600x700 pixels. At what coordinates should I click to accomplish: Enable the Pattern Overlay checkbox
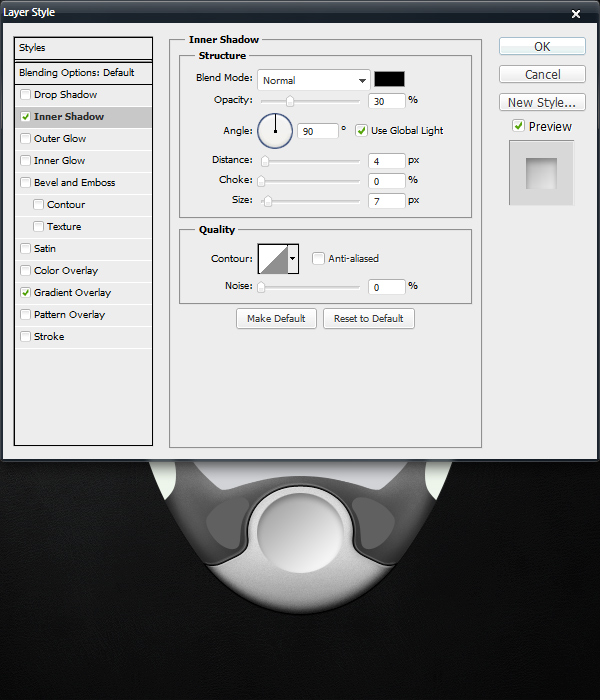[25, 314]
